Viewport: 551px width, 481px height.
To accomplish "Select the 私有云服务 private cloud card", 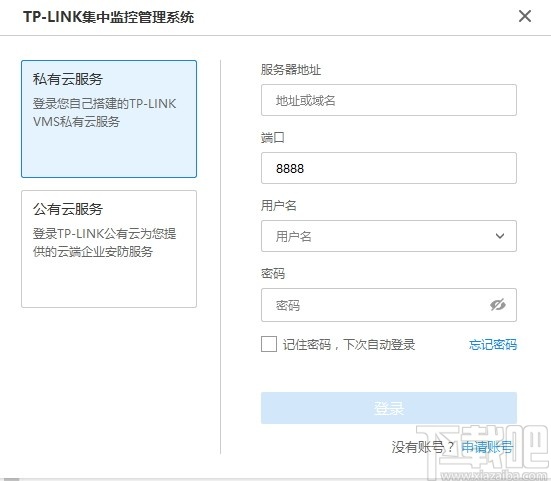I will click(109, 119).
